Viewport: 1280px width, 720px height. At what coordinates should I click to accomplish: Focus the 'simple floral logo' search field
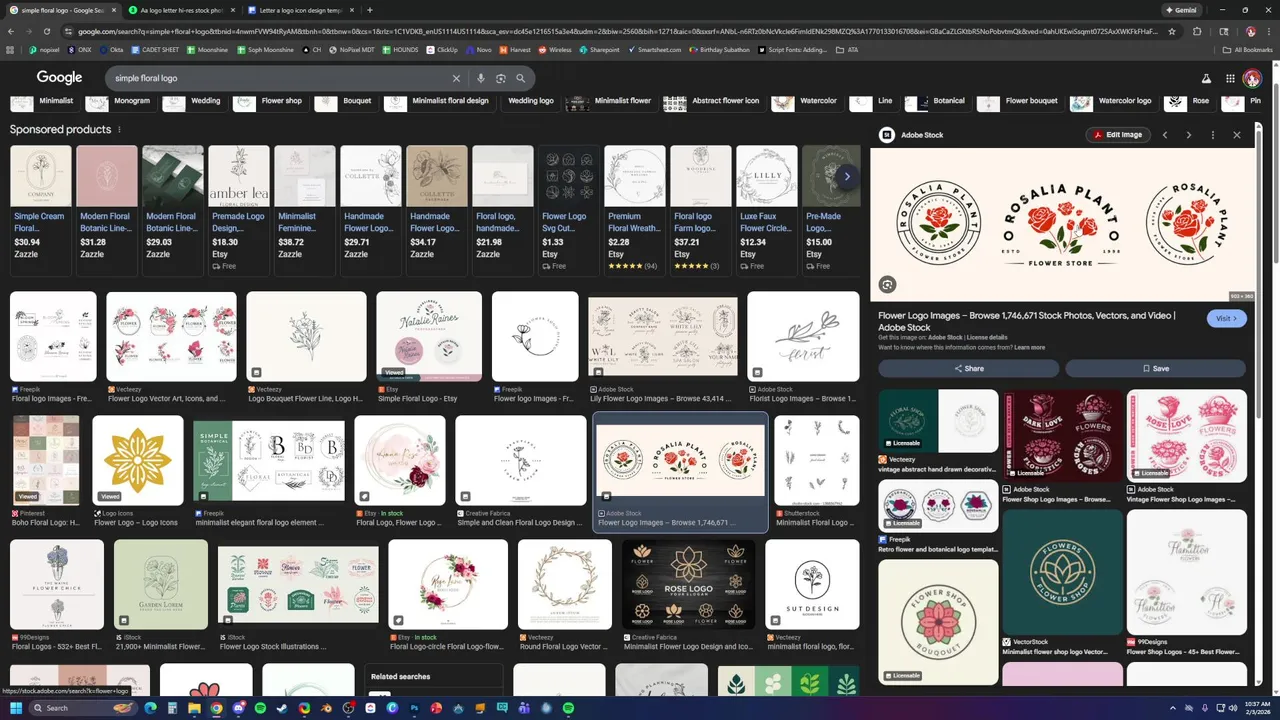[280, 78]
